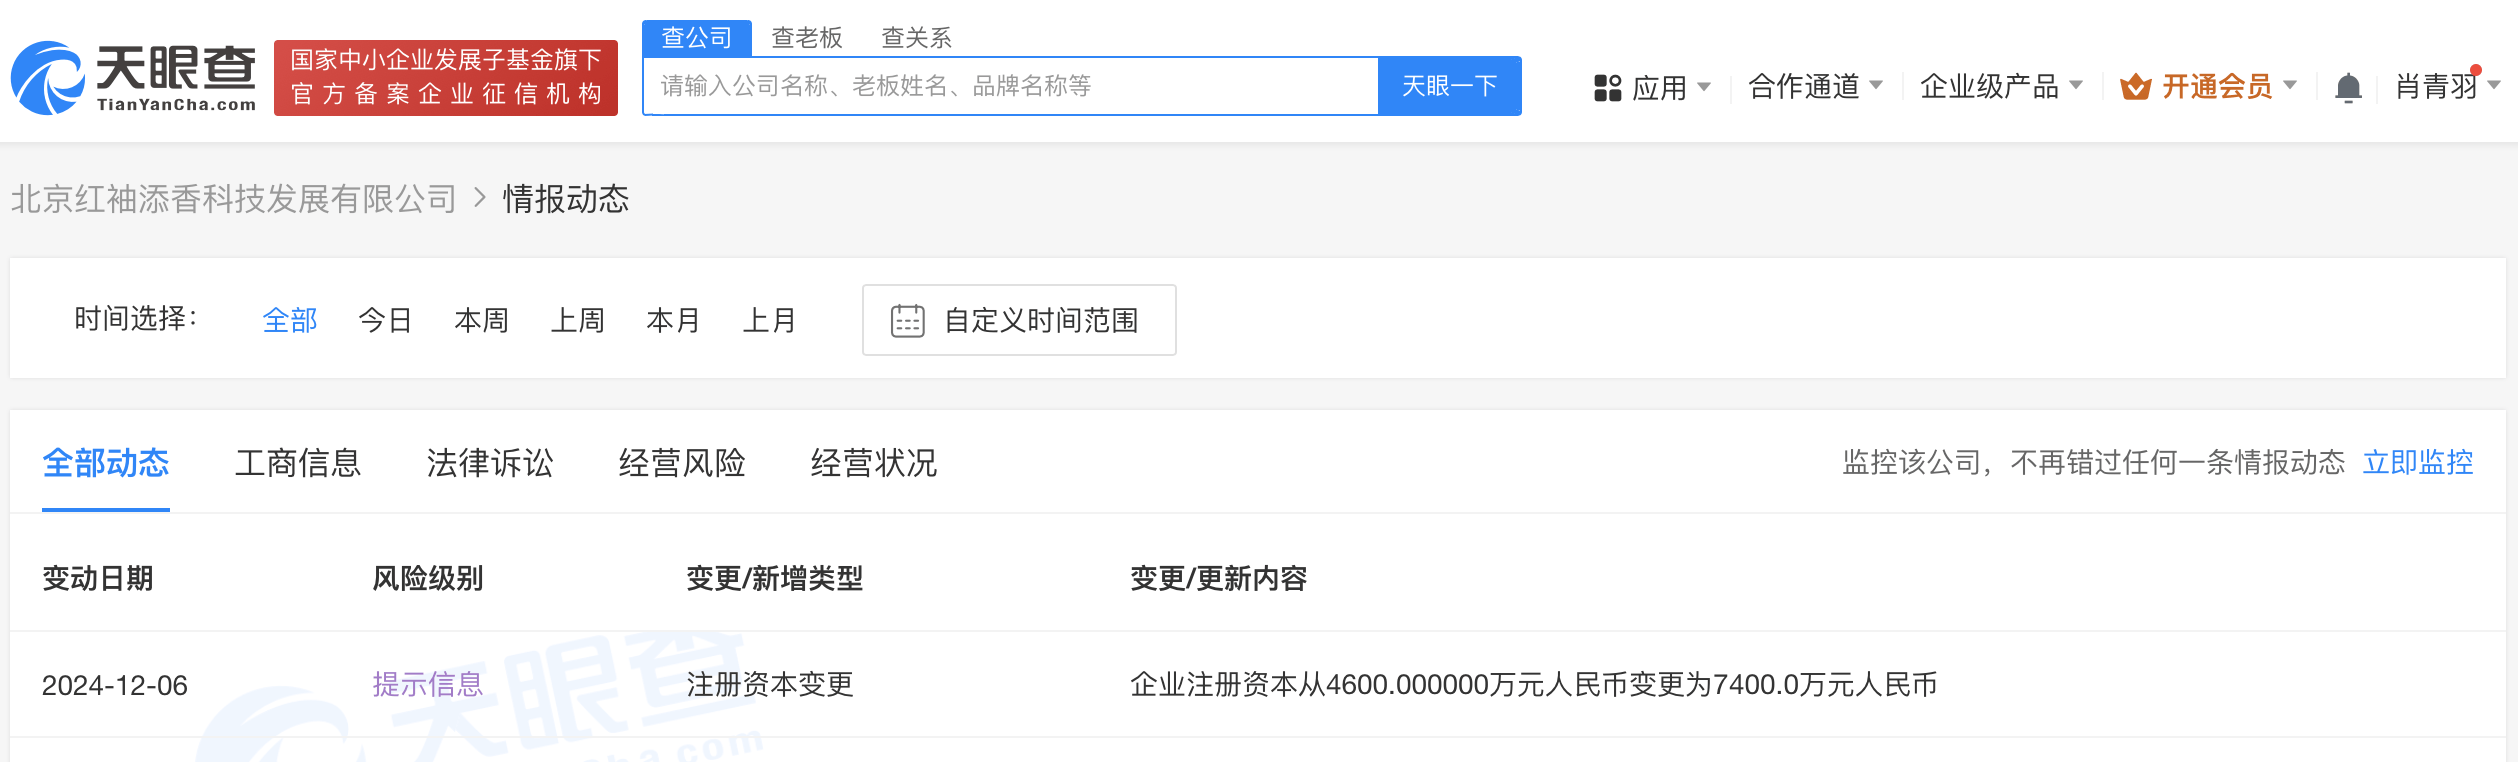Image resolution: width=2518 pixels, height=762 pixels.
Task: Filter time by 全部
Action: click(x=290, y=320)
